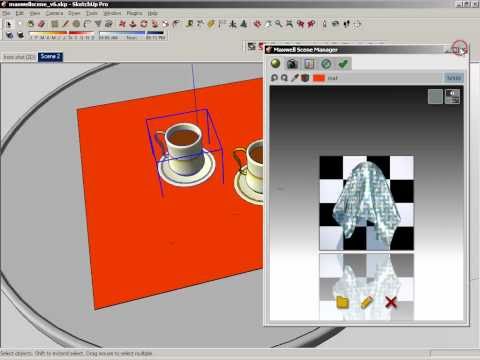Select the Pan hand tool
Image resolution: width=480 pixels, height=360 pixels.
point(268,24)
